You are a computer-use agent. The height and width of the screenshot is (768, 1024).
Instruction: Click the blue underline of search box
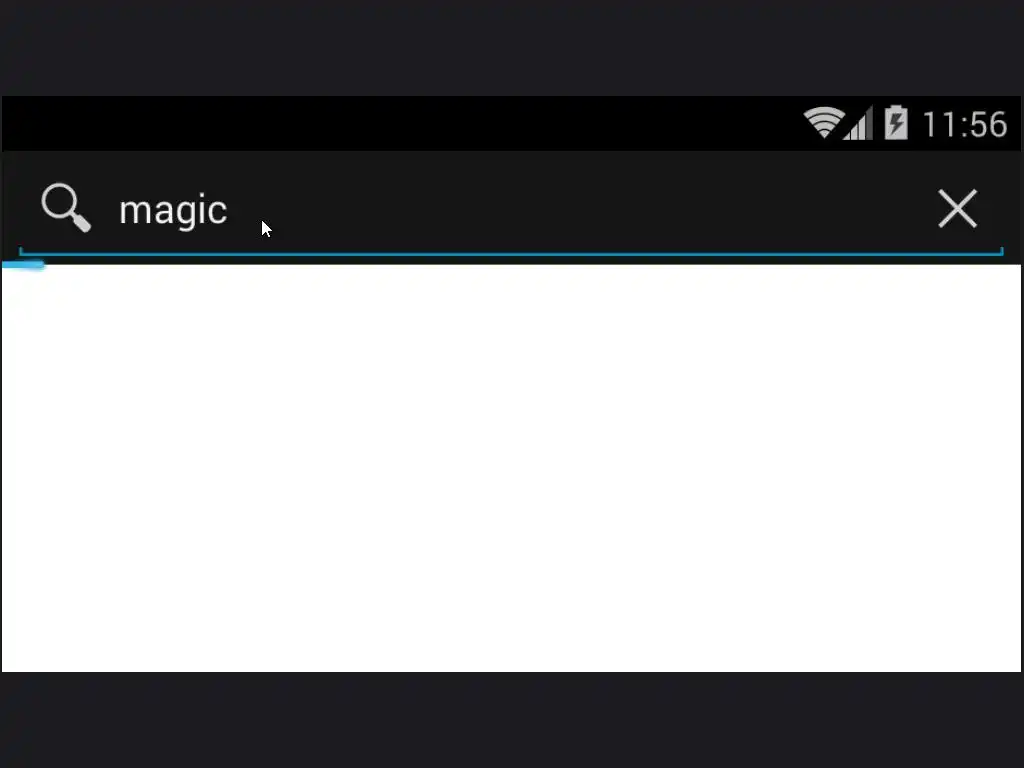(x=511, y=253)
